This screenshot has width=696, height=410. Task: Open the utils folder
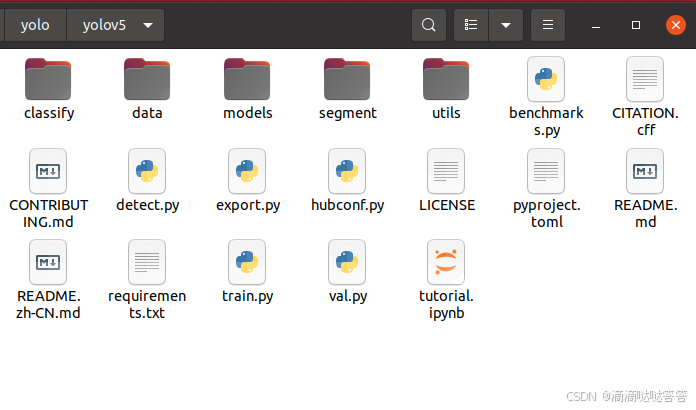point(446,79)
